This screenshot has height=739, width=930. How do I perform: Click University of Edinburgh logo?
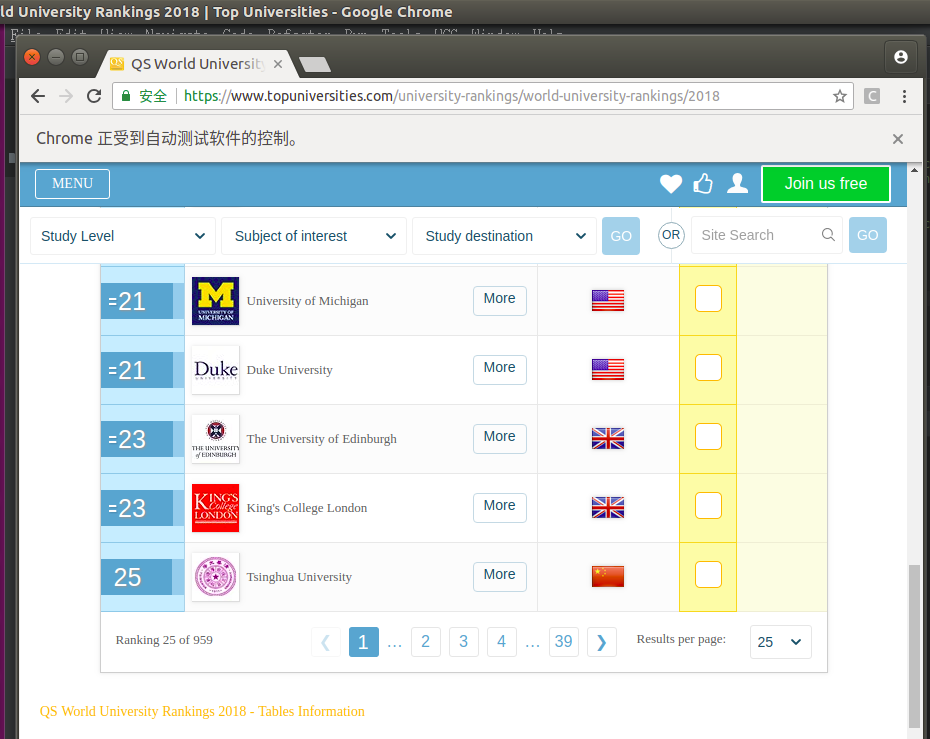(215, 439)
